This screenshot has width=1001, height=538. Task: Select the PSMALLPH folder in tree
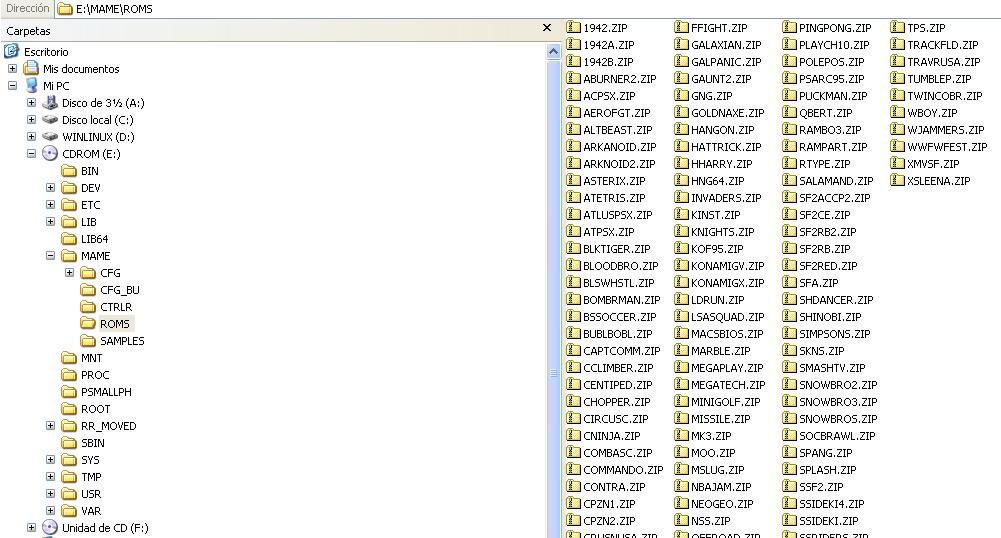coord(106,392)
